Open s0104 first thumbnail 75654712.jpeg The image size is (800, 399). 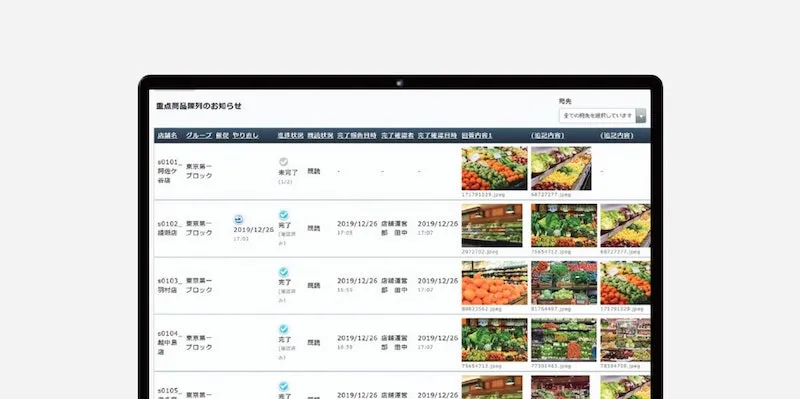(494, 340)
